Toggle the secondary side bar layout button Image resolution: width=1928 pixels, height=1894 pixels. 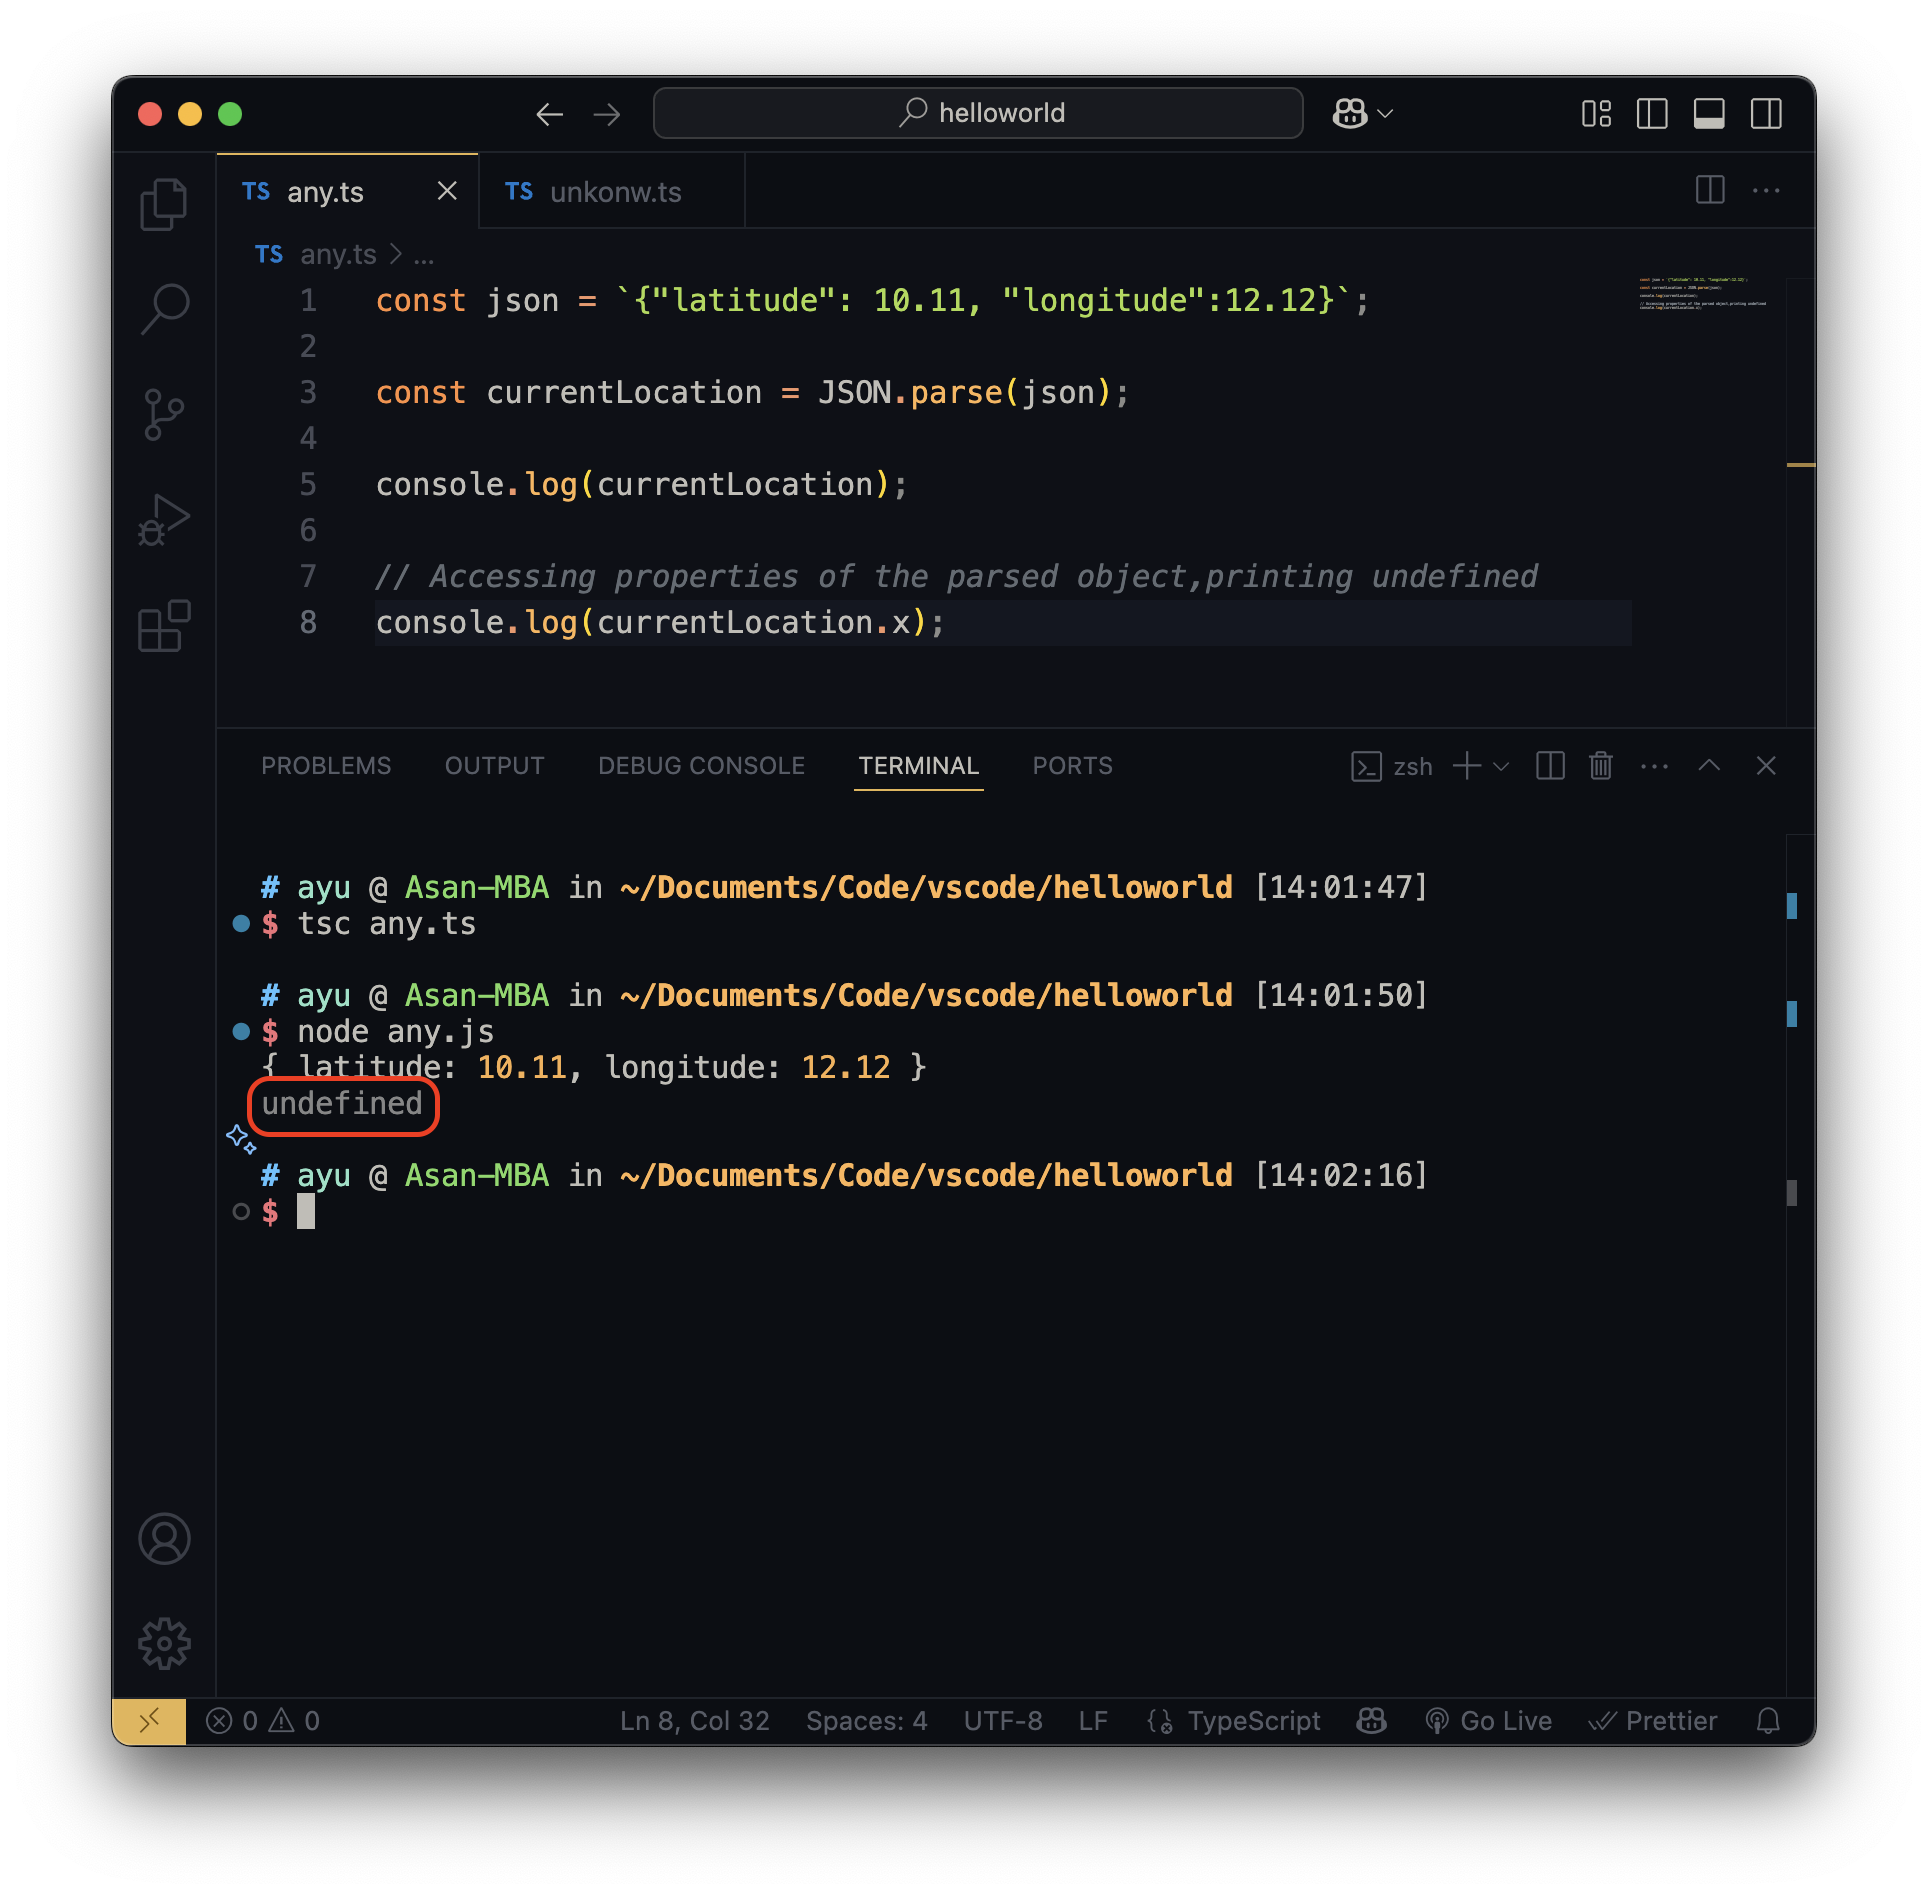pyautogui.click(x=1766, y=114)
